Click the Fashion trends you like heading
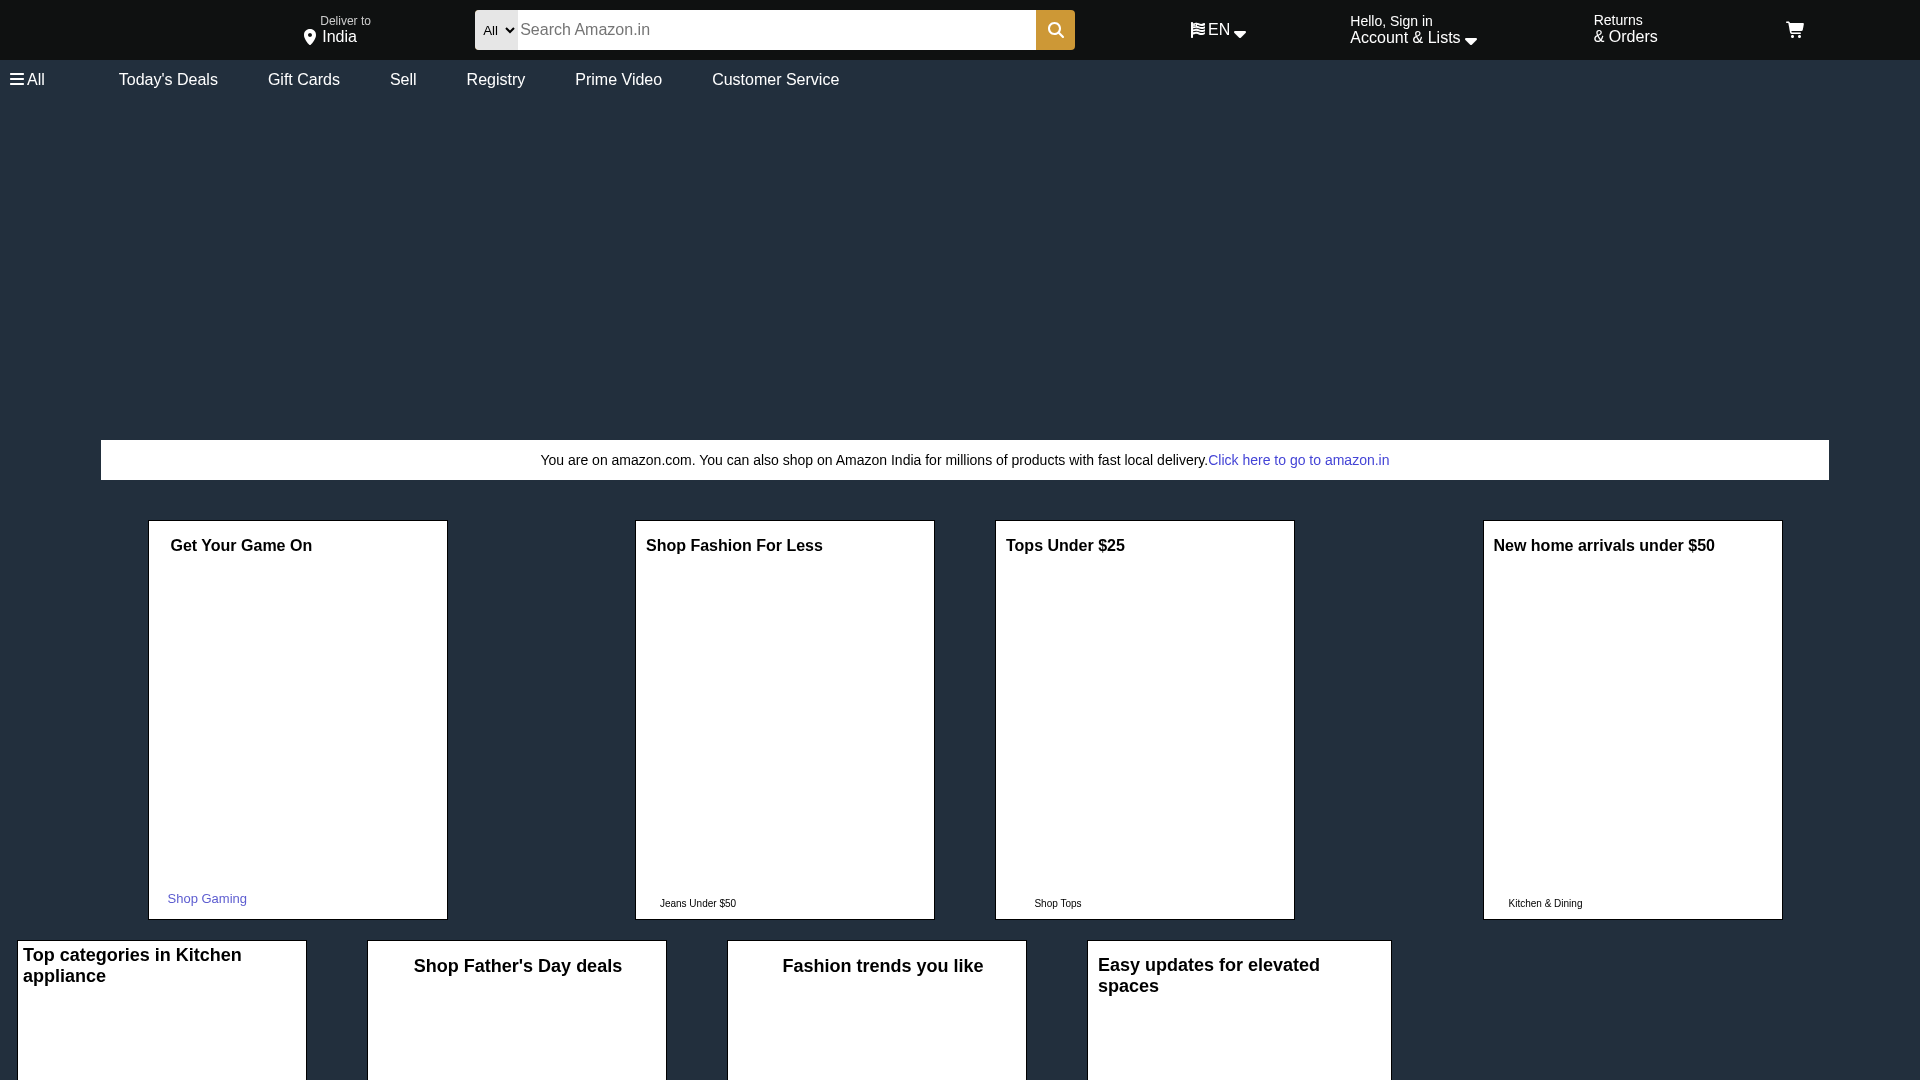The height and width of the screenshot is (1080, 1920). tap(883, 966)
